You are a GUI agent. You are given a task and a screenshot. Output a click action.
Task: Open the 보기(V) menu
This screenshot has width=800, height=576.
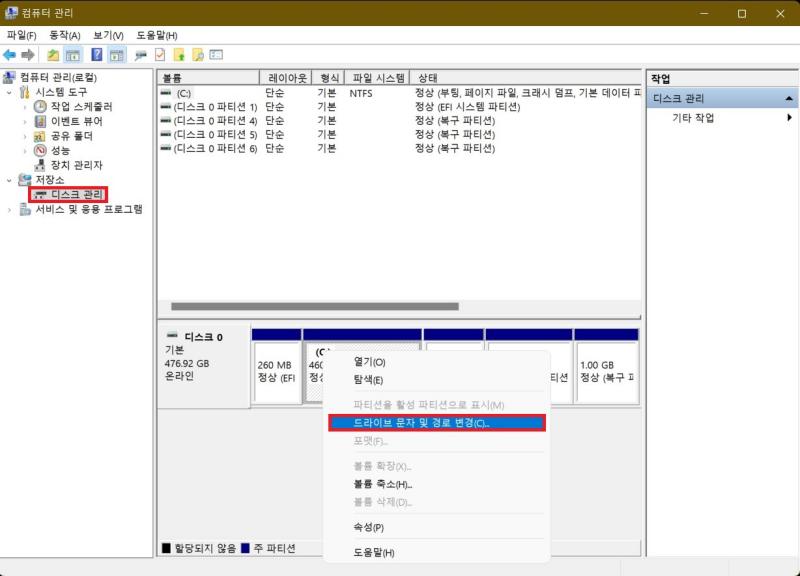108,35
